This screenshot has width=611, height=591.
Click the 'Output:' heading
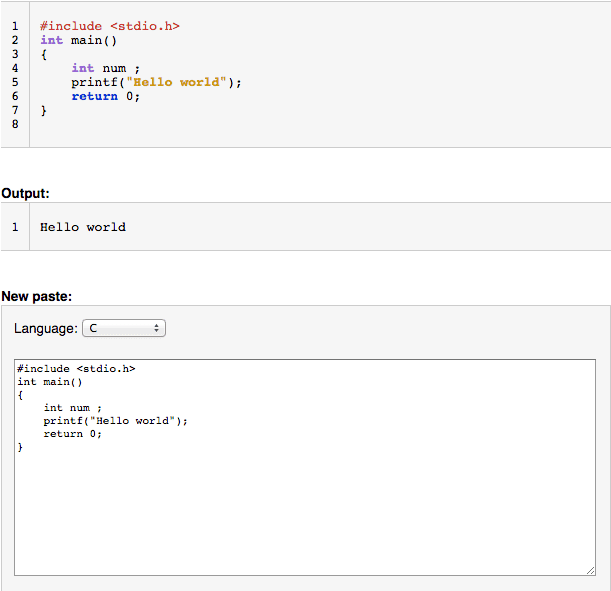26,192
